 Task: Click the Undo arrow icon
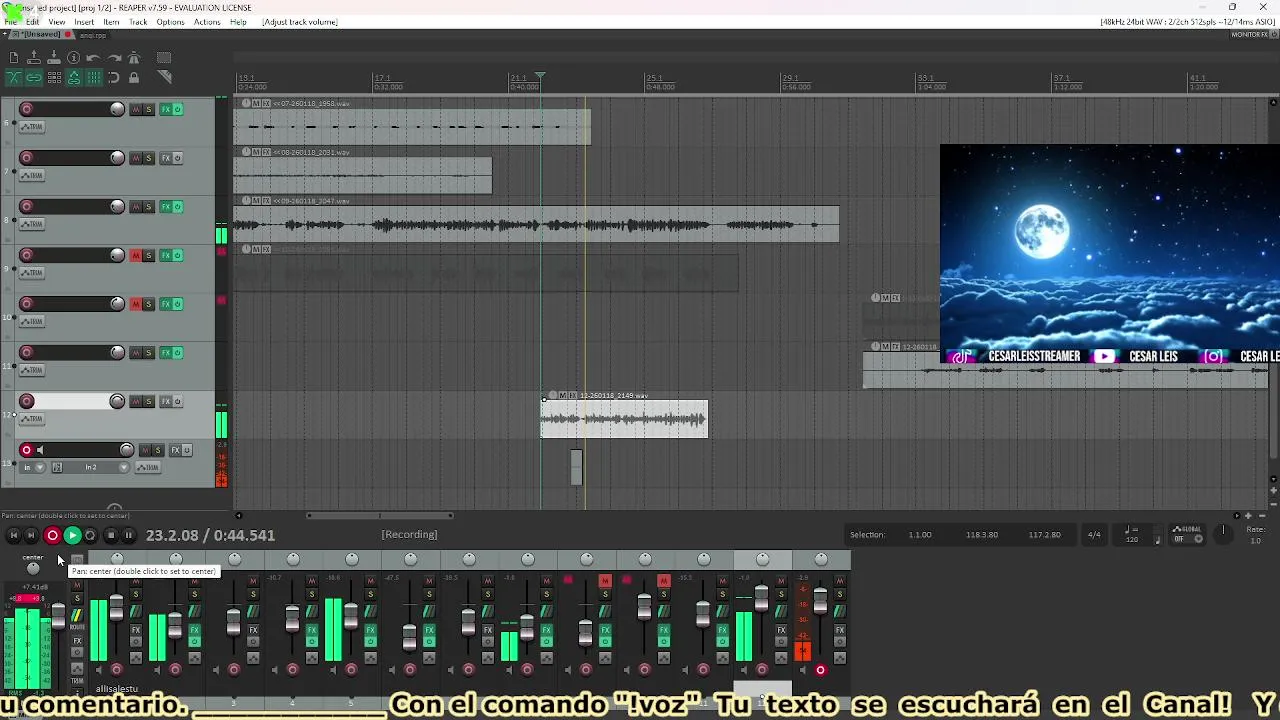94,58
